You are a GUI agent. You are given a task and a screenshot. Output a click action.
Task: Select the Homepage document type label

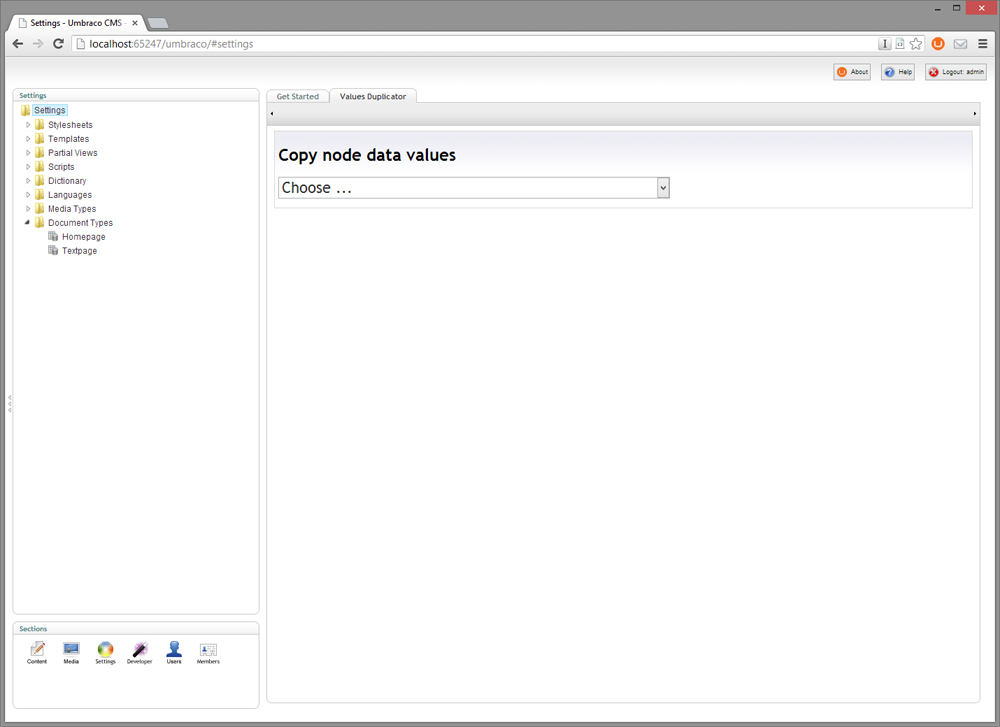[84, 237]
